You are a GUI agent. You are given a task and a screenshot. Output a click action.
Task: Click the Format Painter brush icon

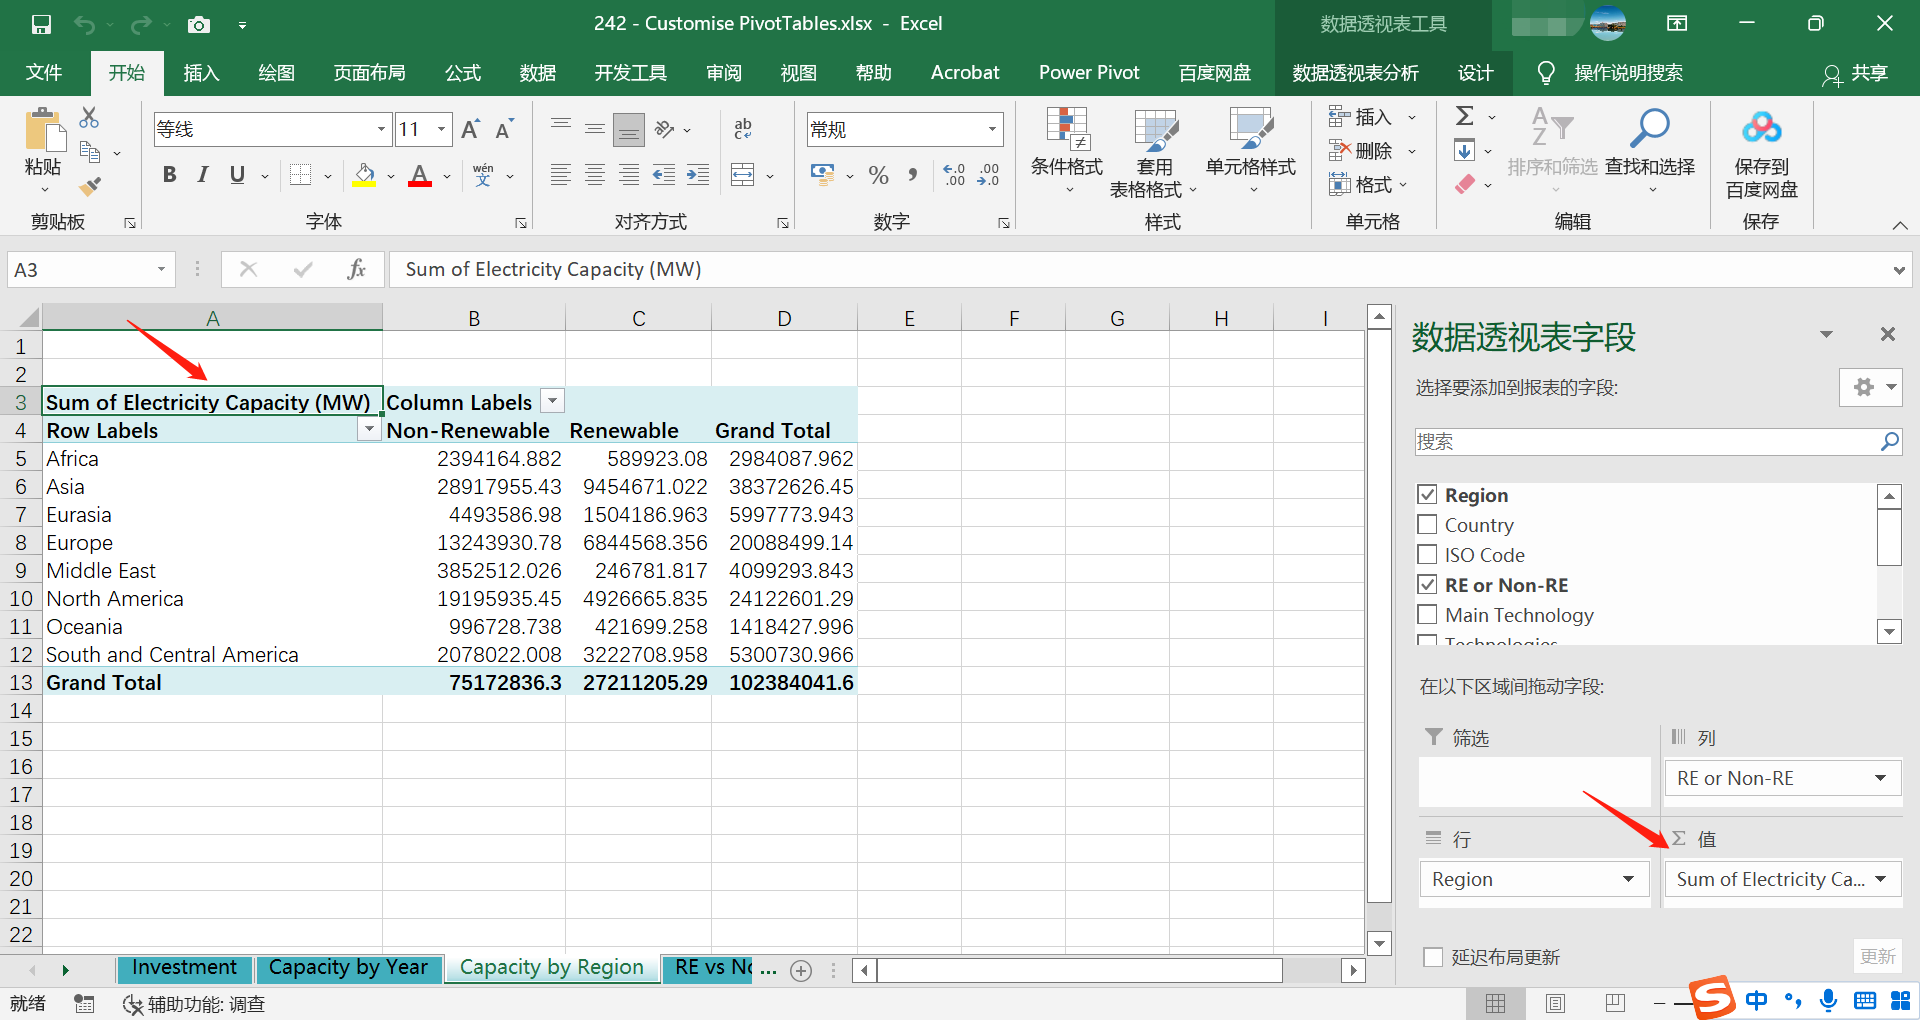[90, 186]
